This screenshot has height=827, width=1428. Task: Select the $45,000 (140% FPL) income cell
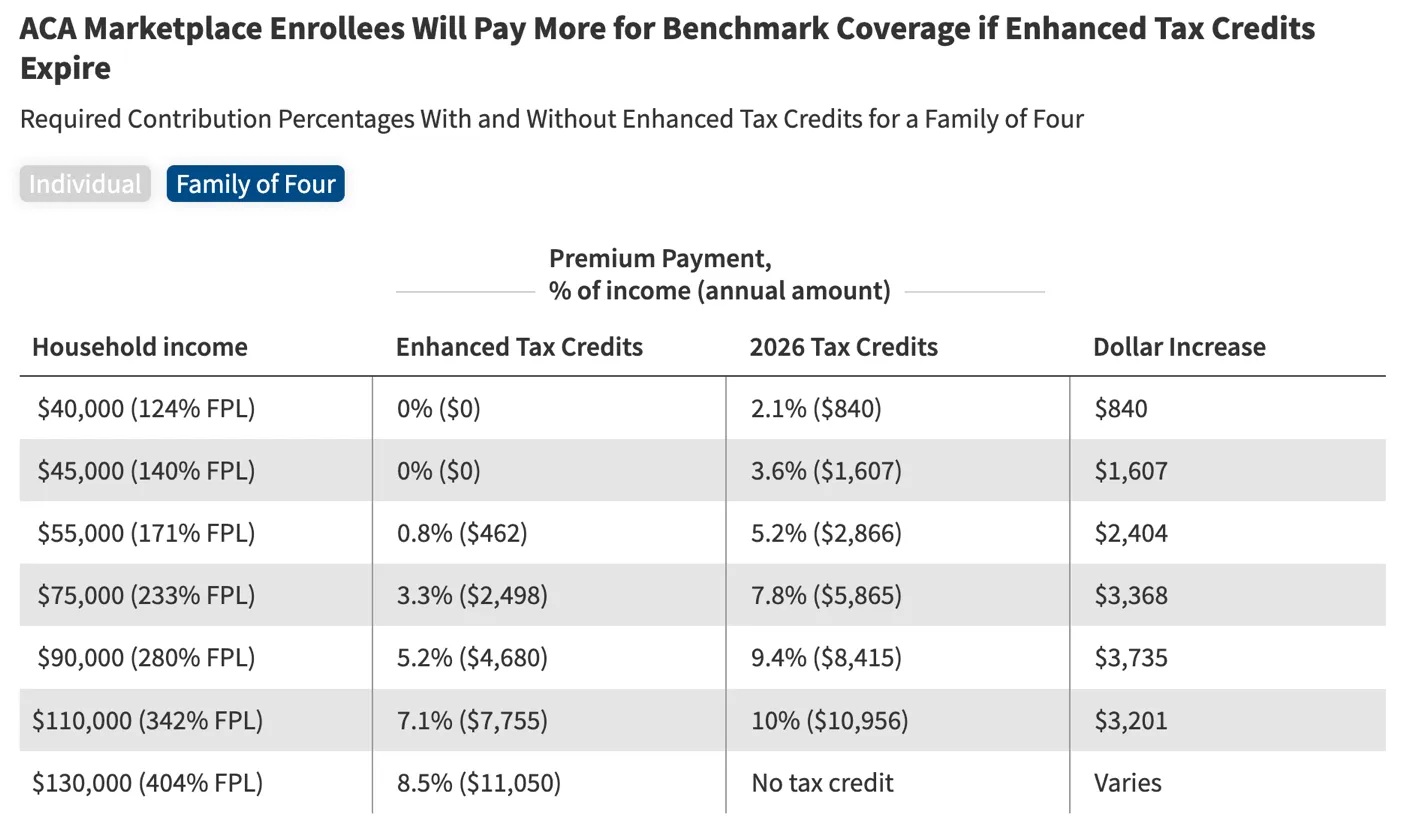pos(146,470)
